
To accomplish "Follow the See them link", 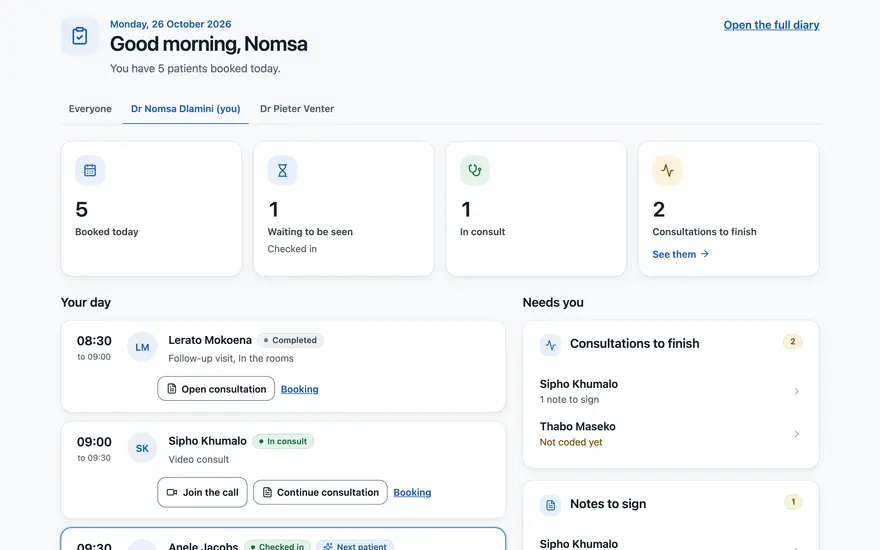I will (x=680, y=254).
